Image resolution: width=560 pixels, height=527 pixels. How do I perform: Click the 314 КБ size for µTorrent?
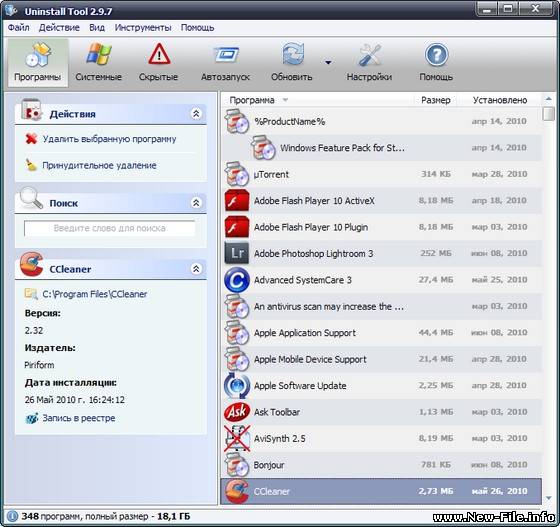click(436, 174)
